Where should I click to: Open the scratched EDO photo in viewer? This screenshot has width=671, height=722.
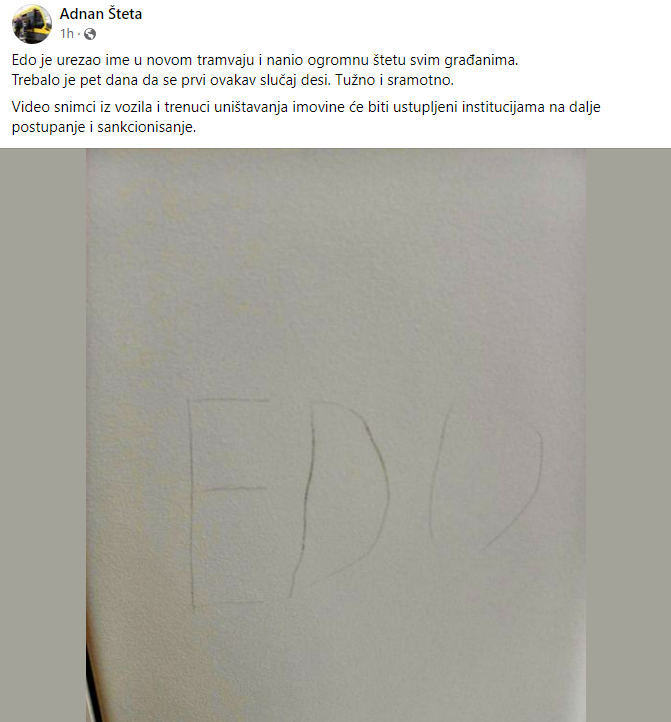pos(336,435)
